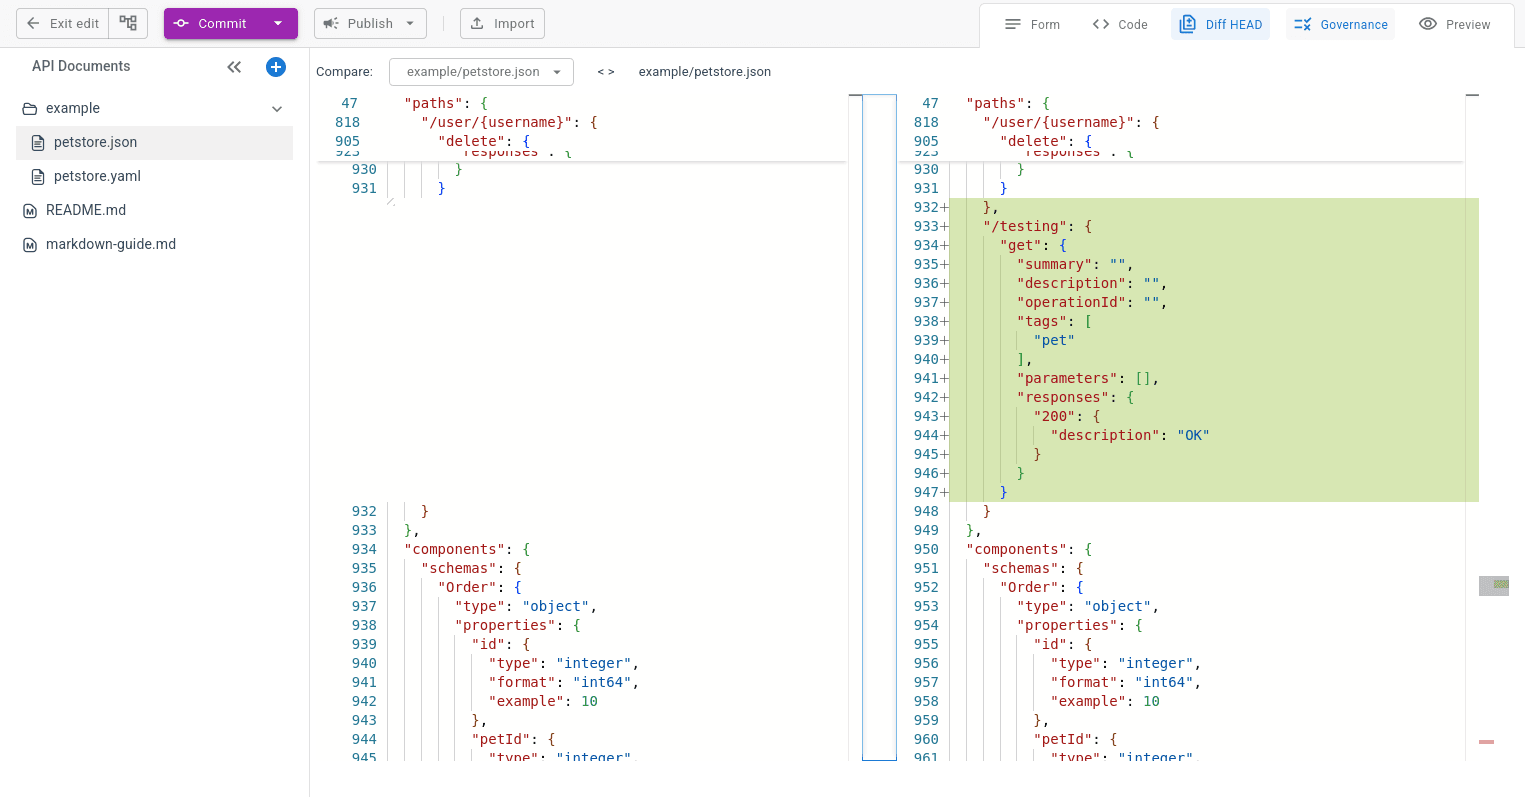
Task: Click the Code angle brackets icon
Action: (x=1101, y=24)
